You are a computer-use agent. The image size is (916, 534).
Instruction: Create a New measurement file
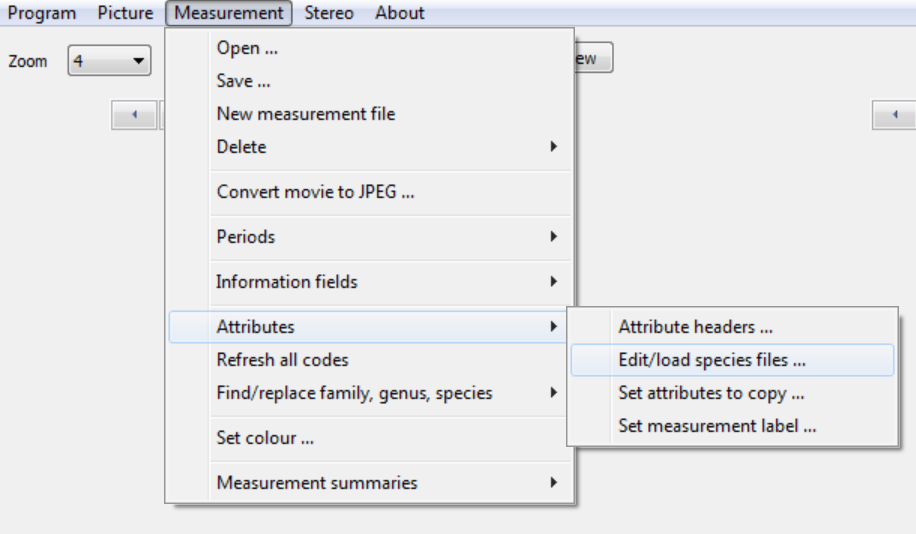[305, 114]
